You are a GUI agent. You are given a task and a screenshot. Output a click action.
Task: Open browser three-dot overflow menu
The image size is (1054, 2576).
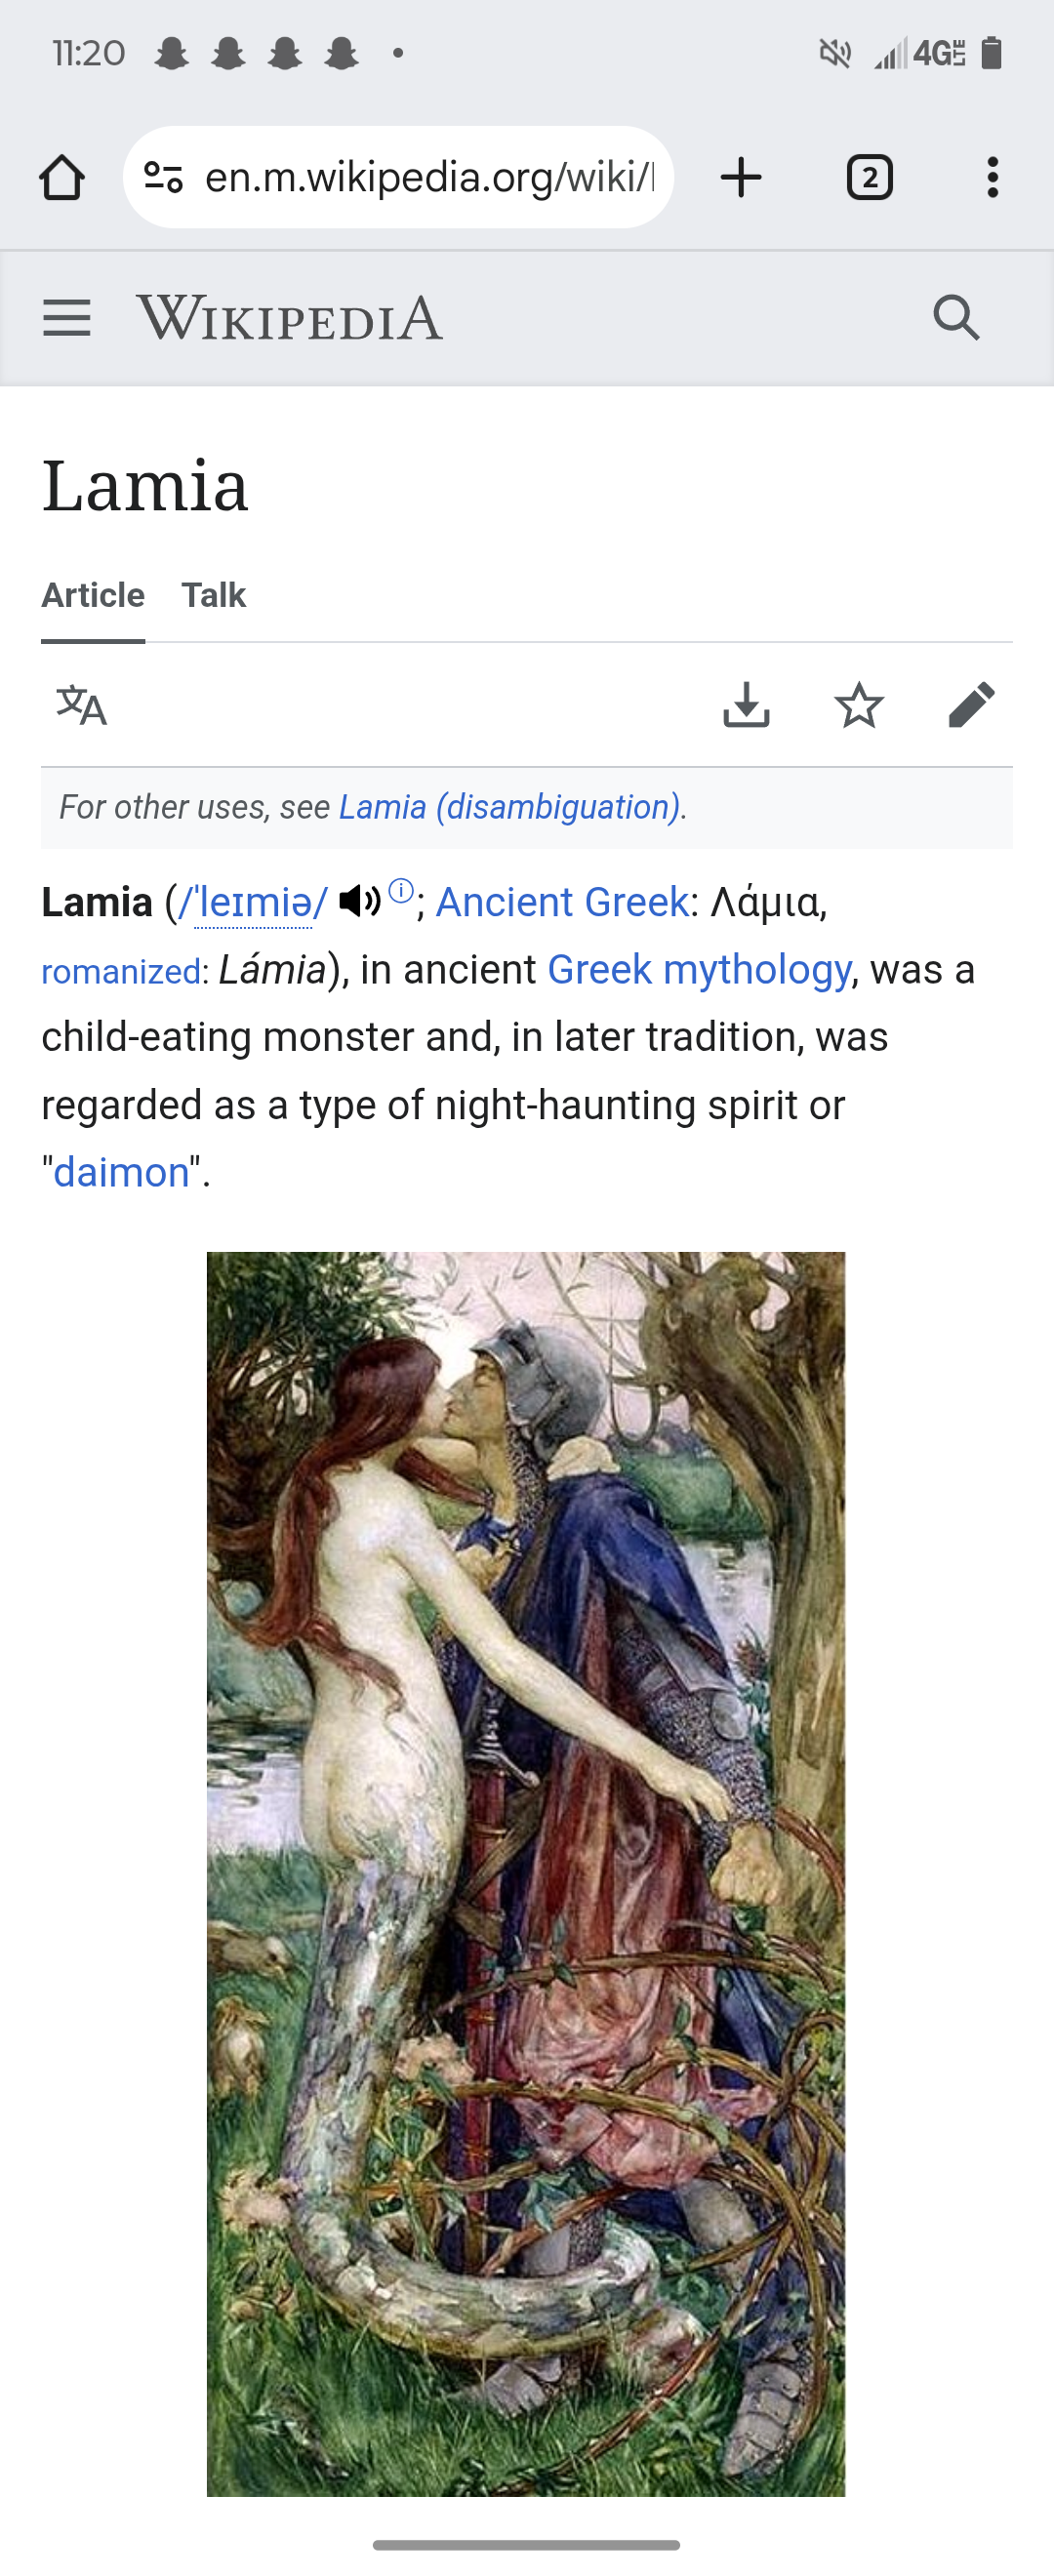click(x=992, y=178)
